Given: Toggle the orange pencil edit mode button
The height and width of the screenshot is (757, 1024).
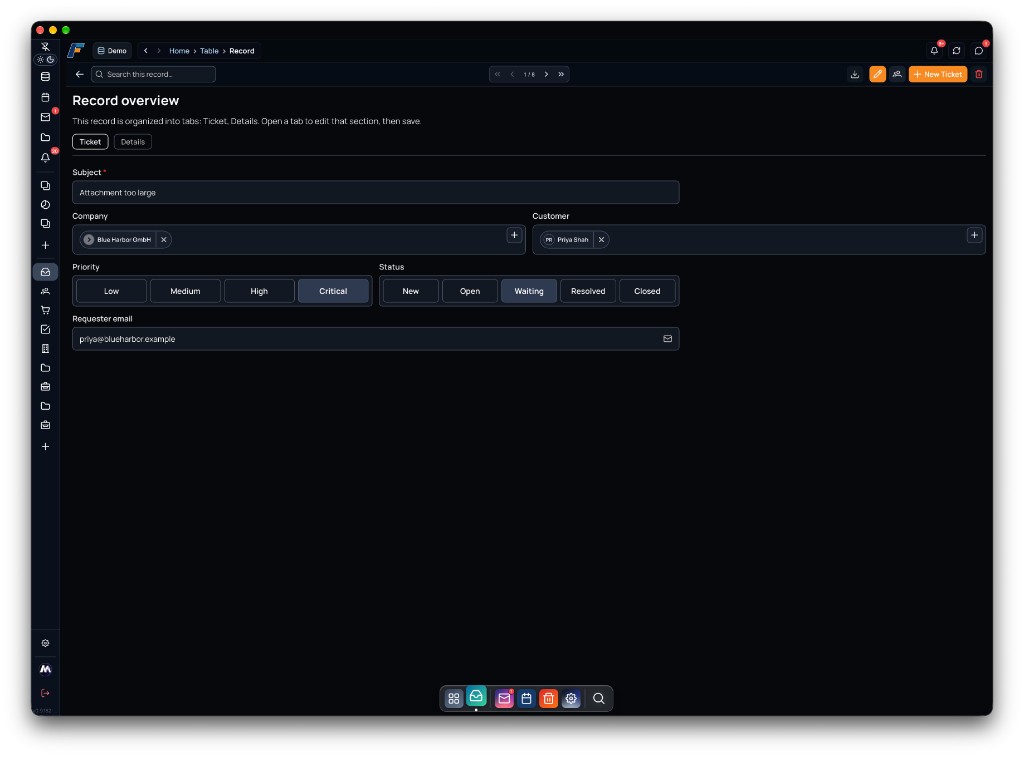Looking at the screenshot, I should click(x=878, y=74).
